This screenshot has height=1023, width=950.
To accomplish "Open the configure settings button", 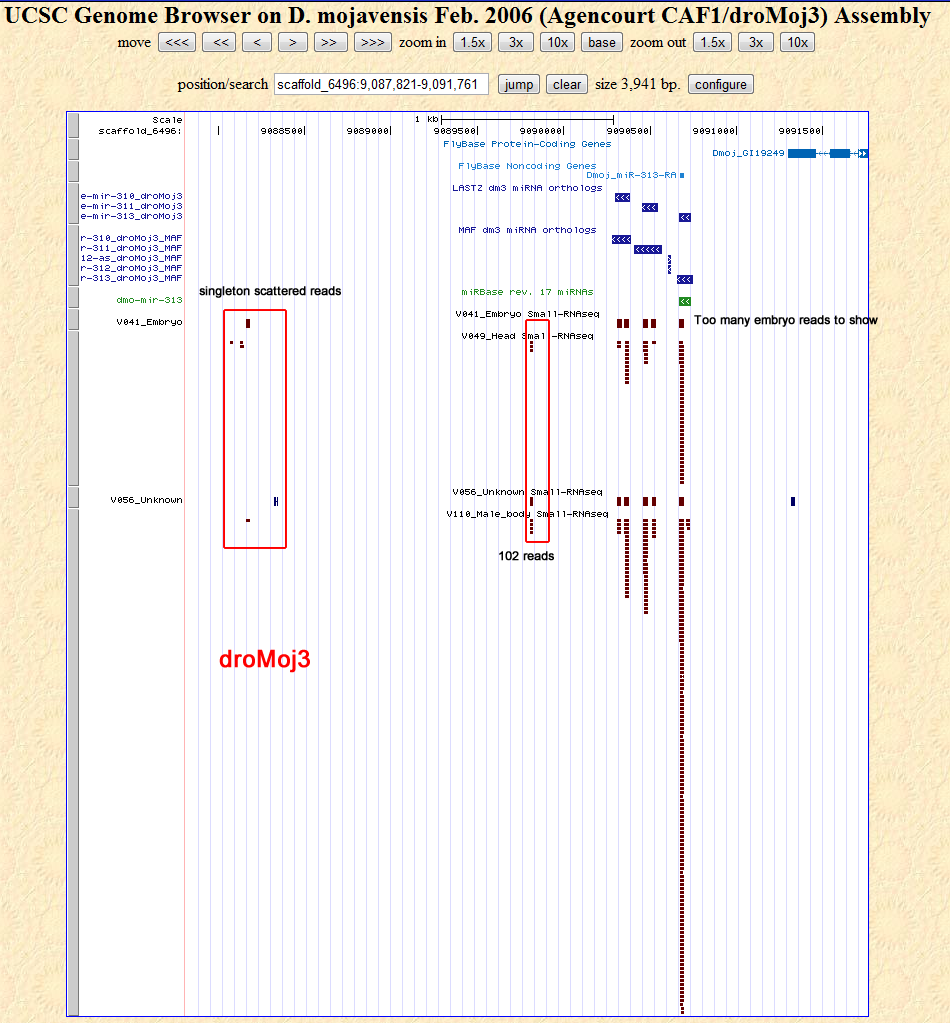I will [720, 85].
